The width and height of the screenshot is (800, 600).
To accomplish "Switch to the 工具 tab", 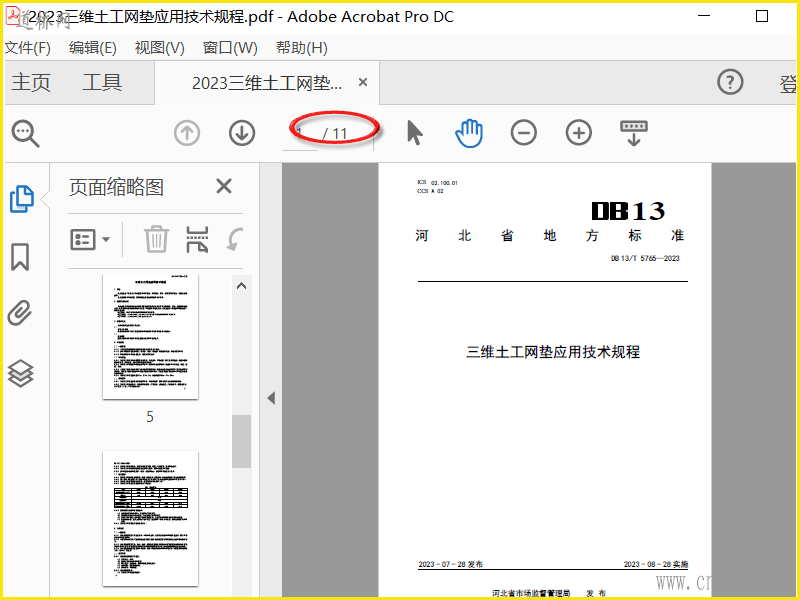I will [102, 82].
